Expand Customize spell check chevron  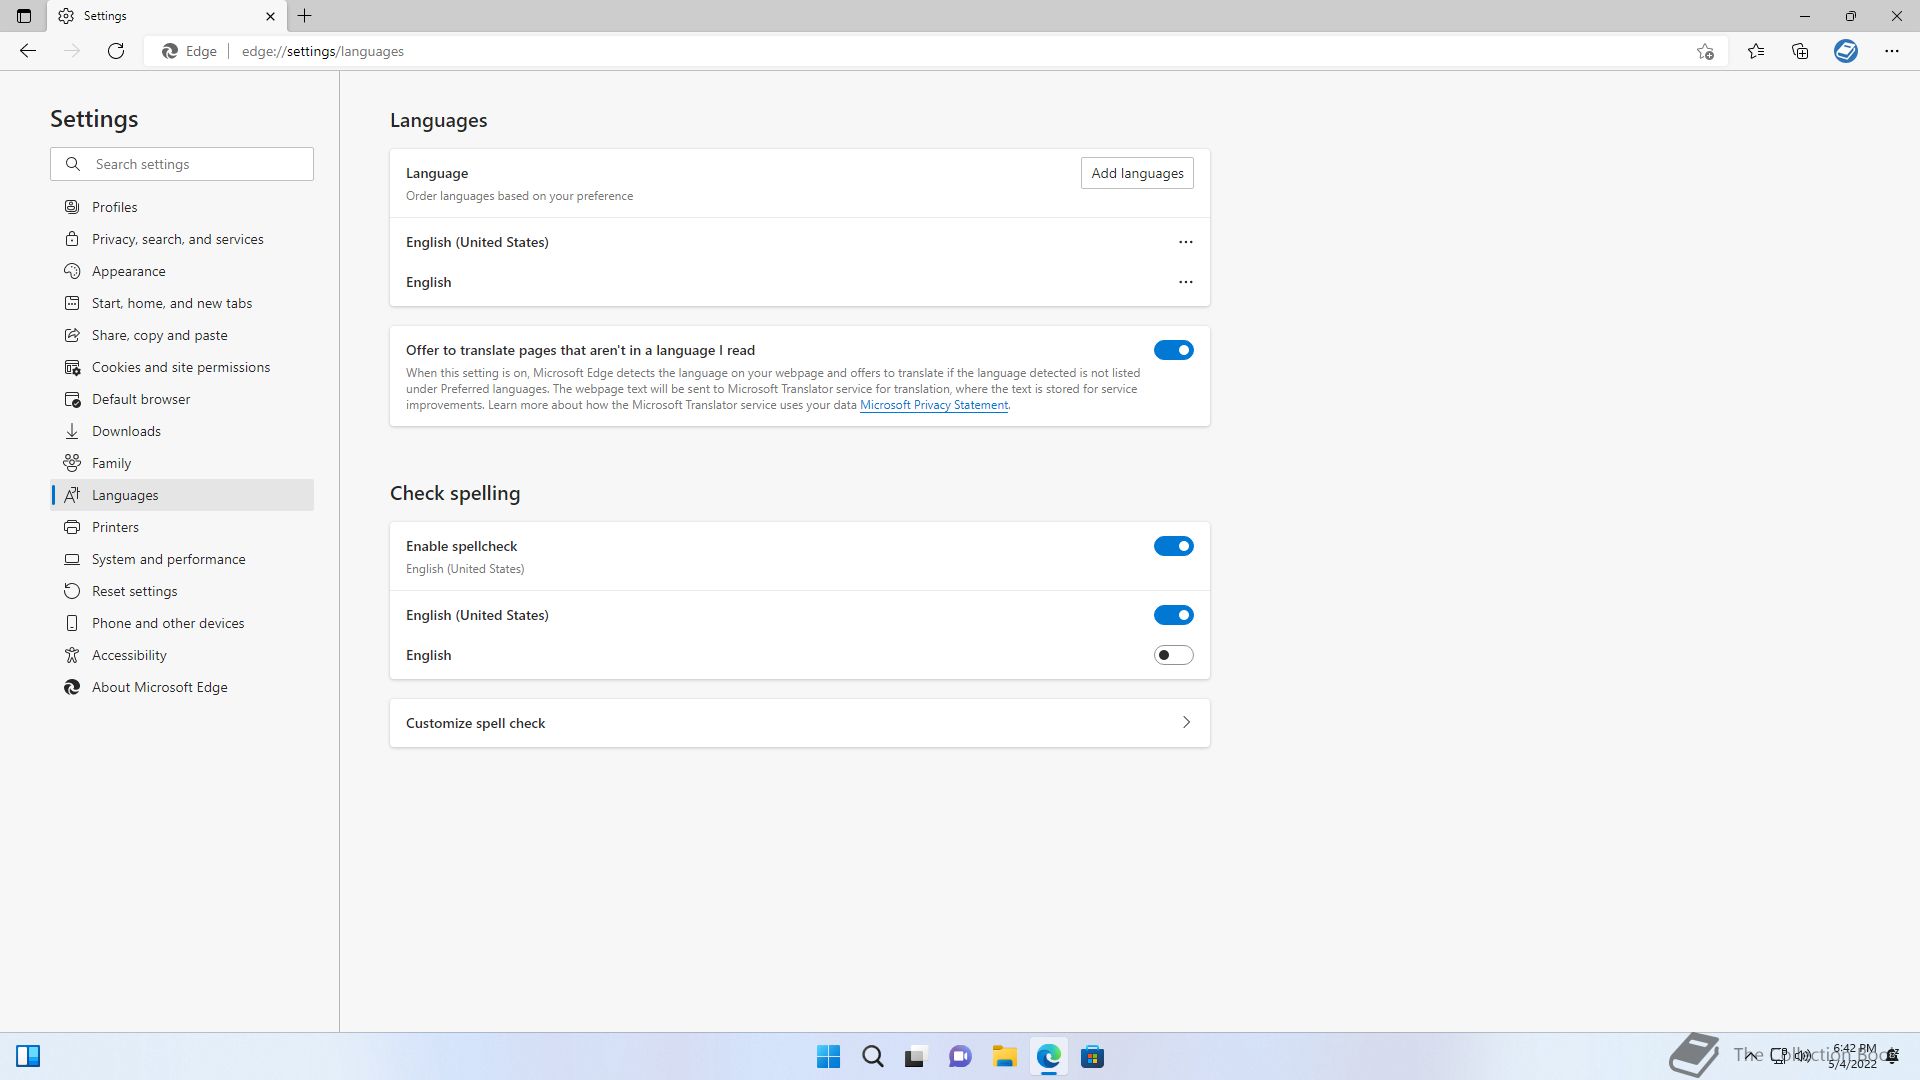(1186, 722)
